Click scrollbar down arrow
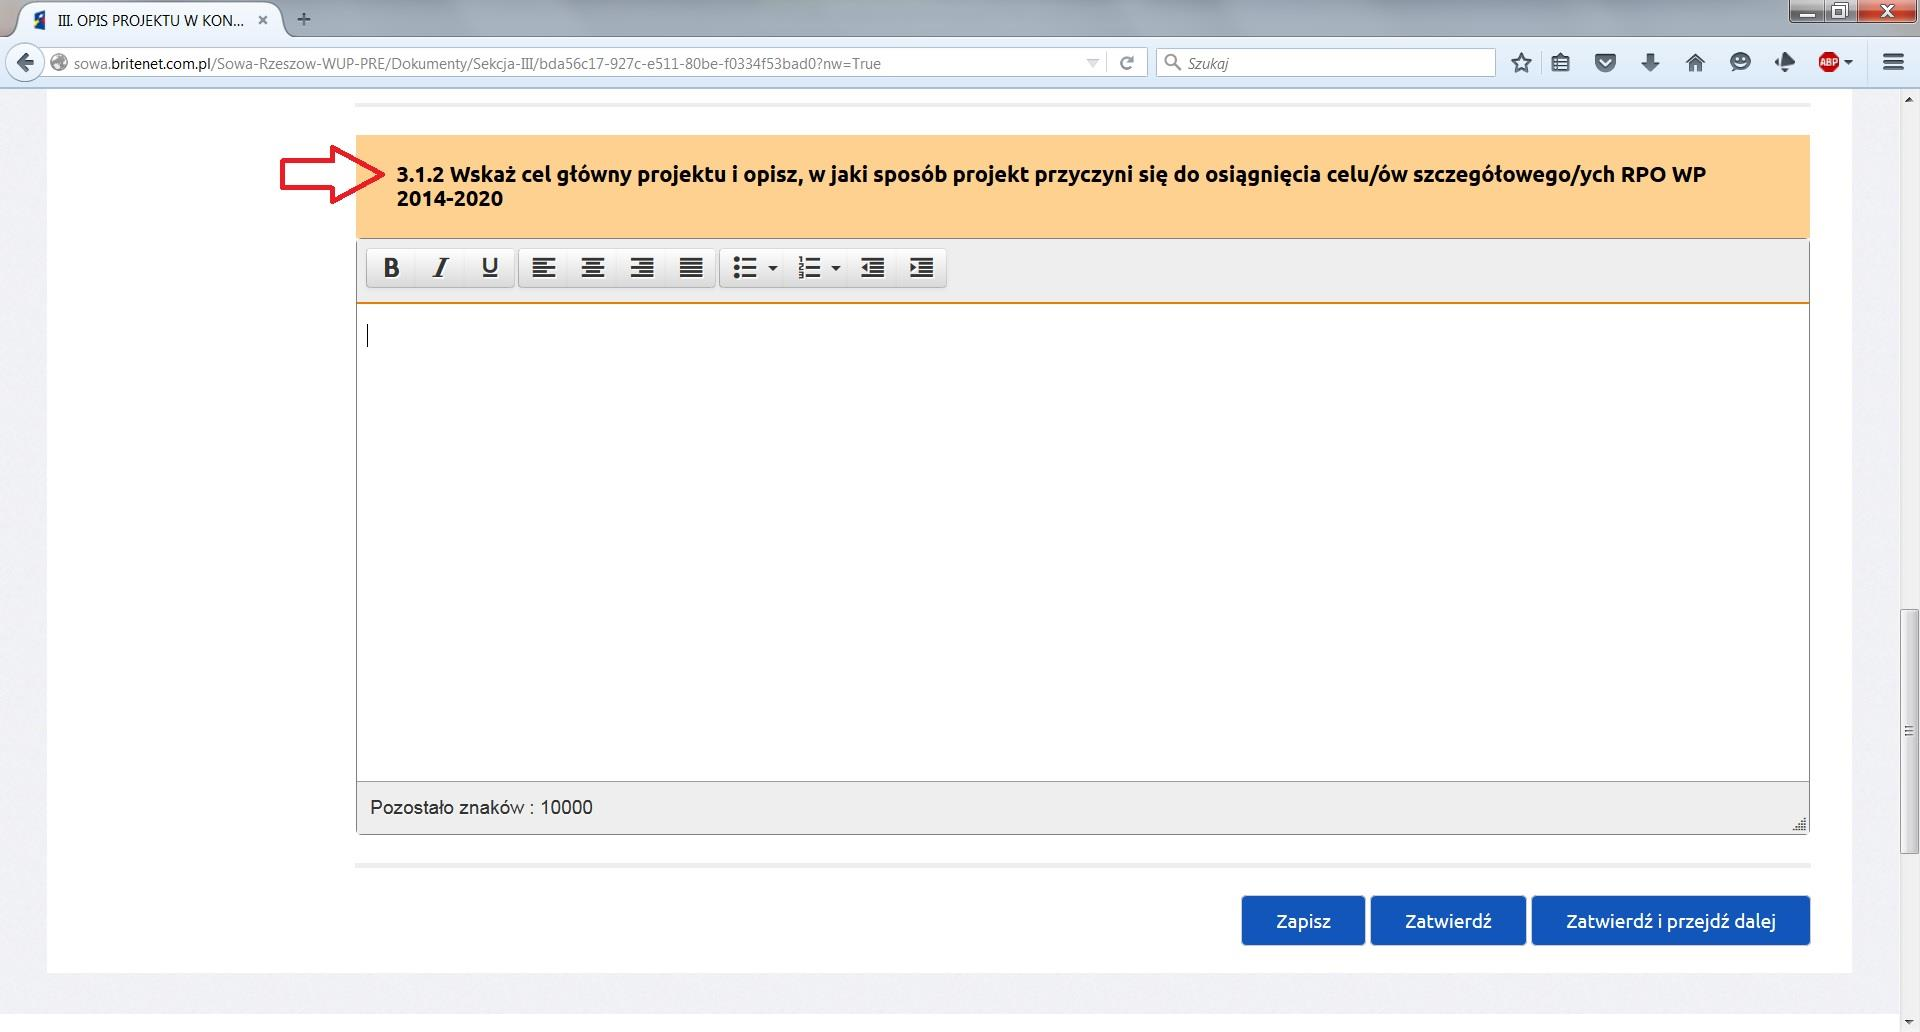The image size is (1920, 1032). click(1910, 1022)
